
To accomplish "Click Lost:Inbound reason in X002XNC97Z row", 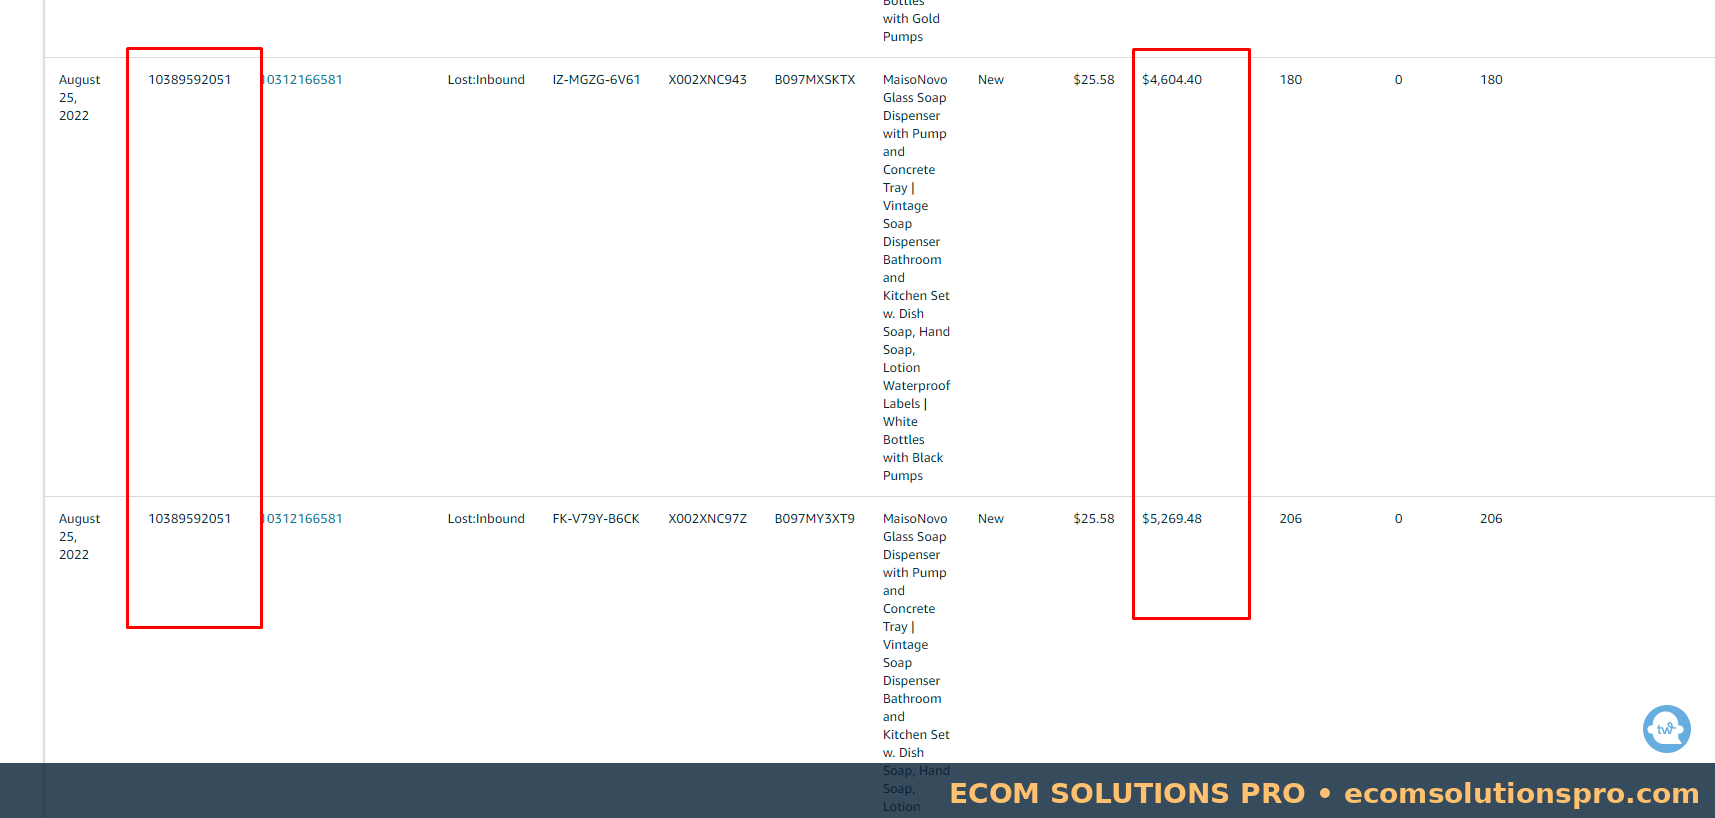I will pos(486,519).
